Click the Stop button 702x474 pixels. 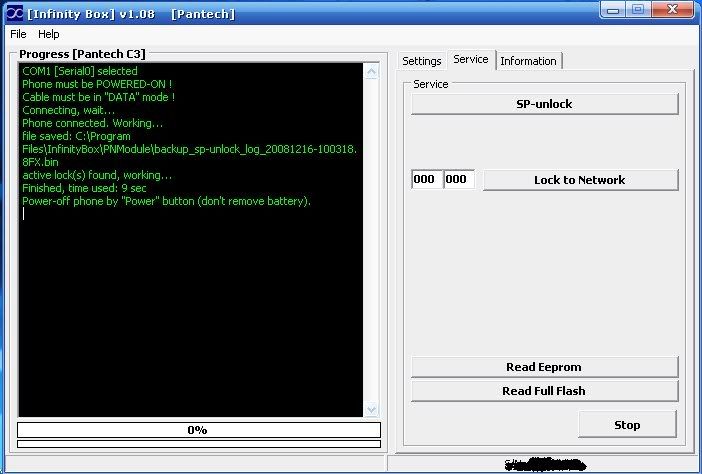click(x=627, y=425)
